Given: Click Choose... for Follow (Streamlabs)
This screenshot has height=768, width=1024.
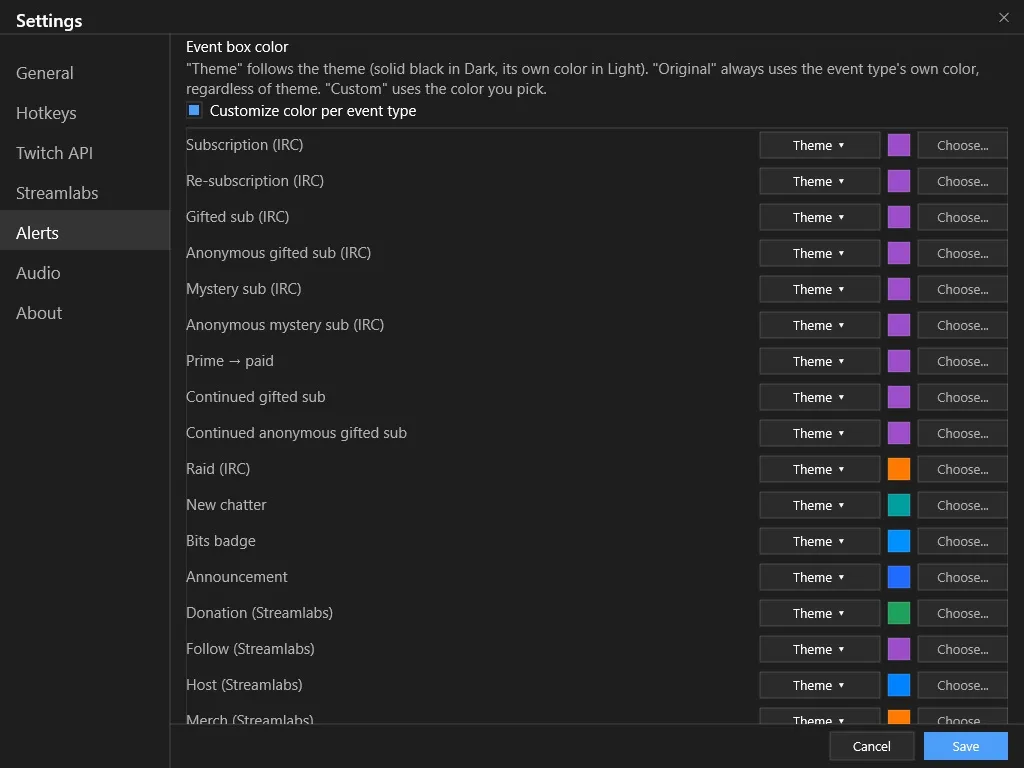Looking at the screenshot, I should pos(962,648).
